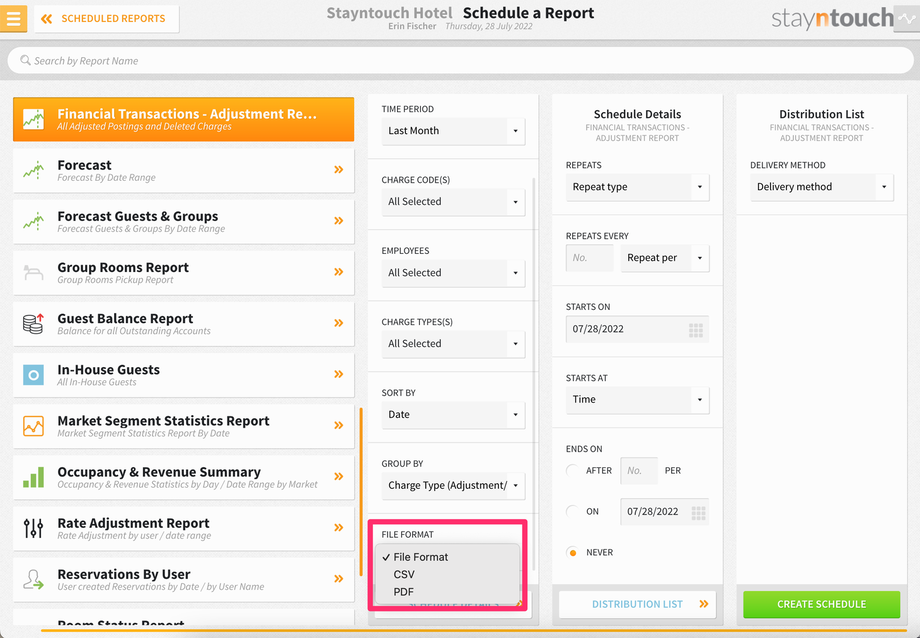920x638 pixels.
Task: Click the Forecast report graph icon
Action: click(x=33, y=170)
